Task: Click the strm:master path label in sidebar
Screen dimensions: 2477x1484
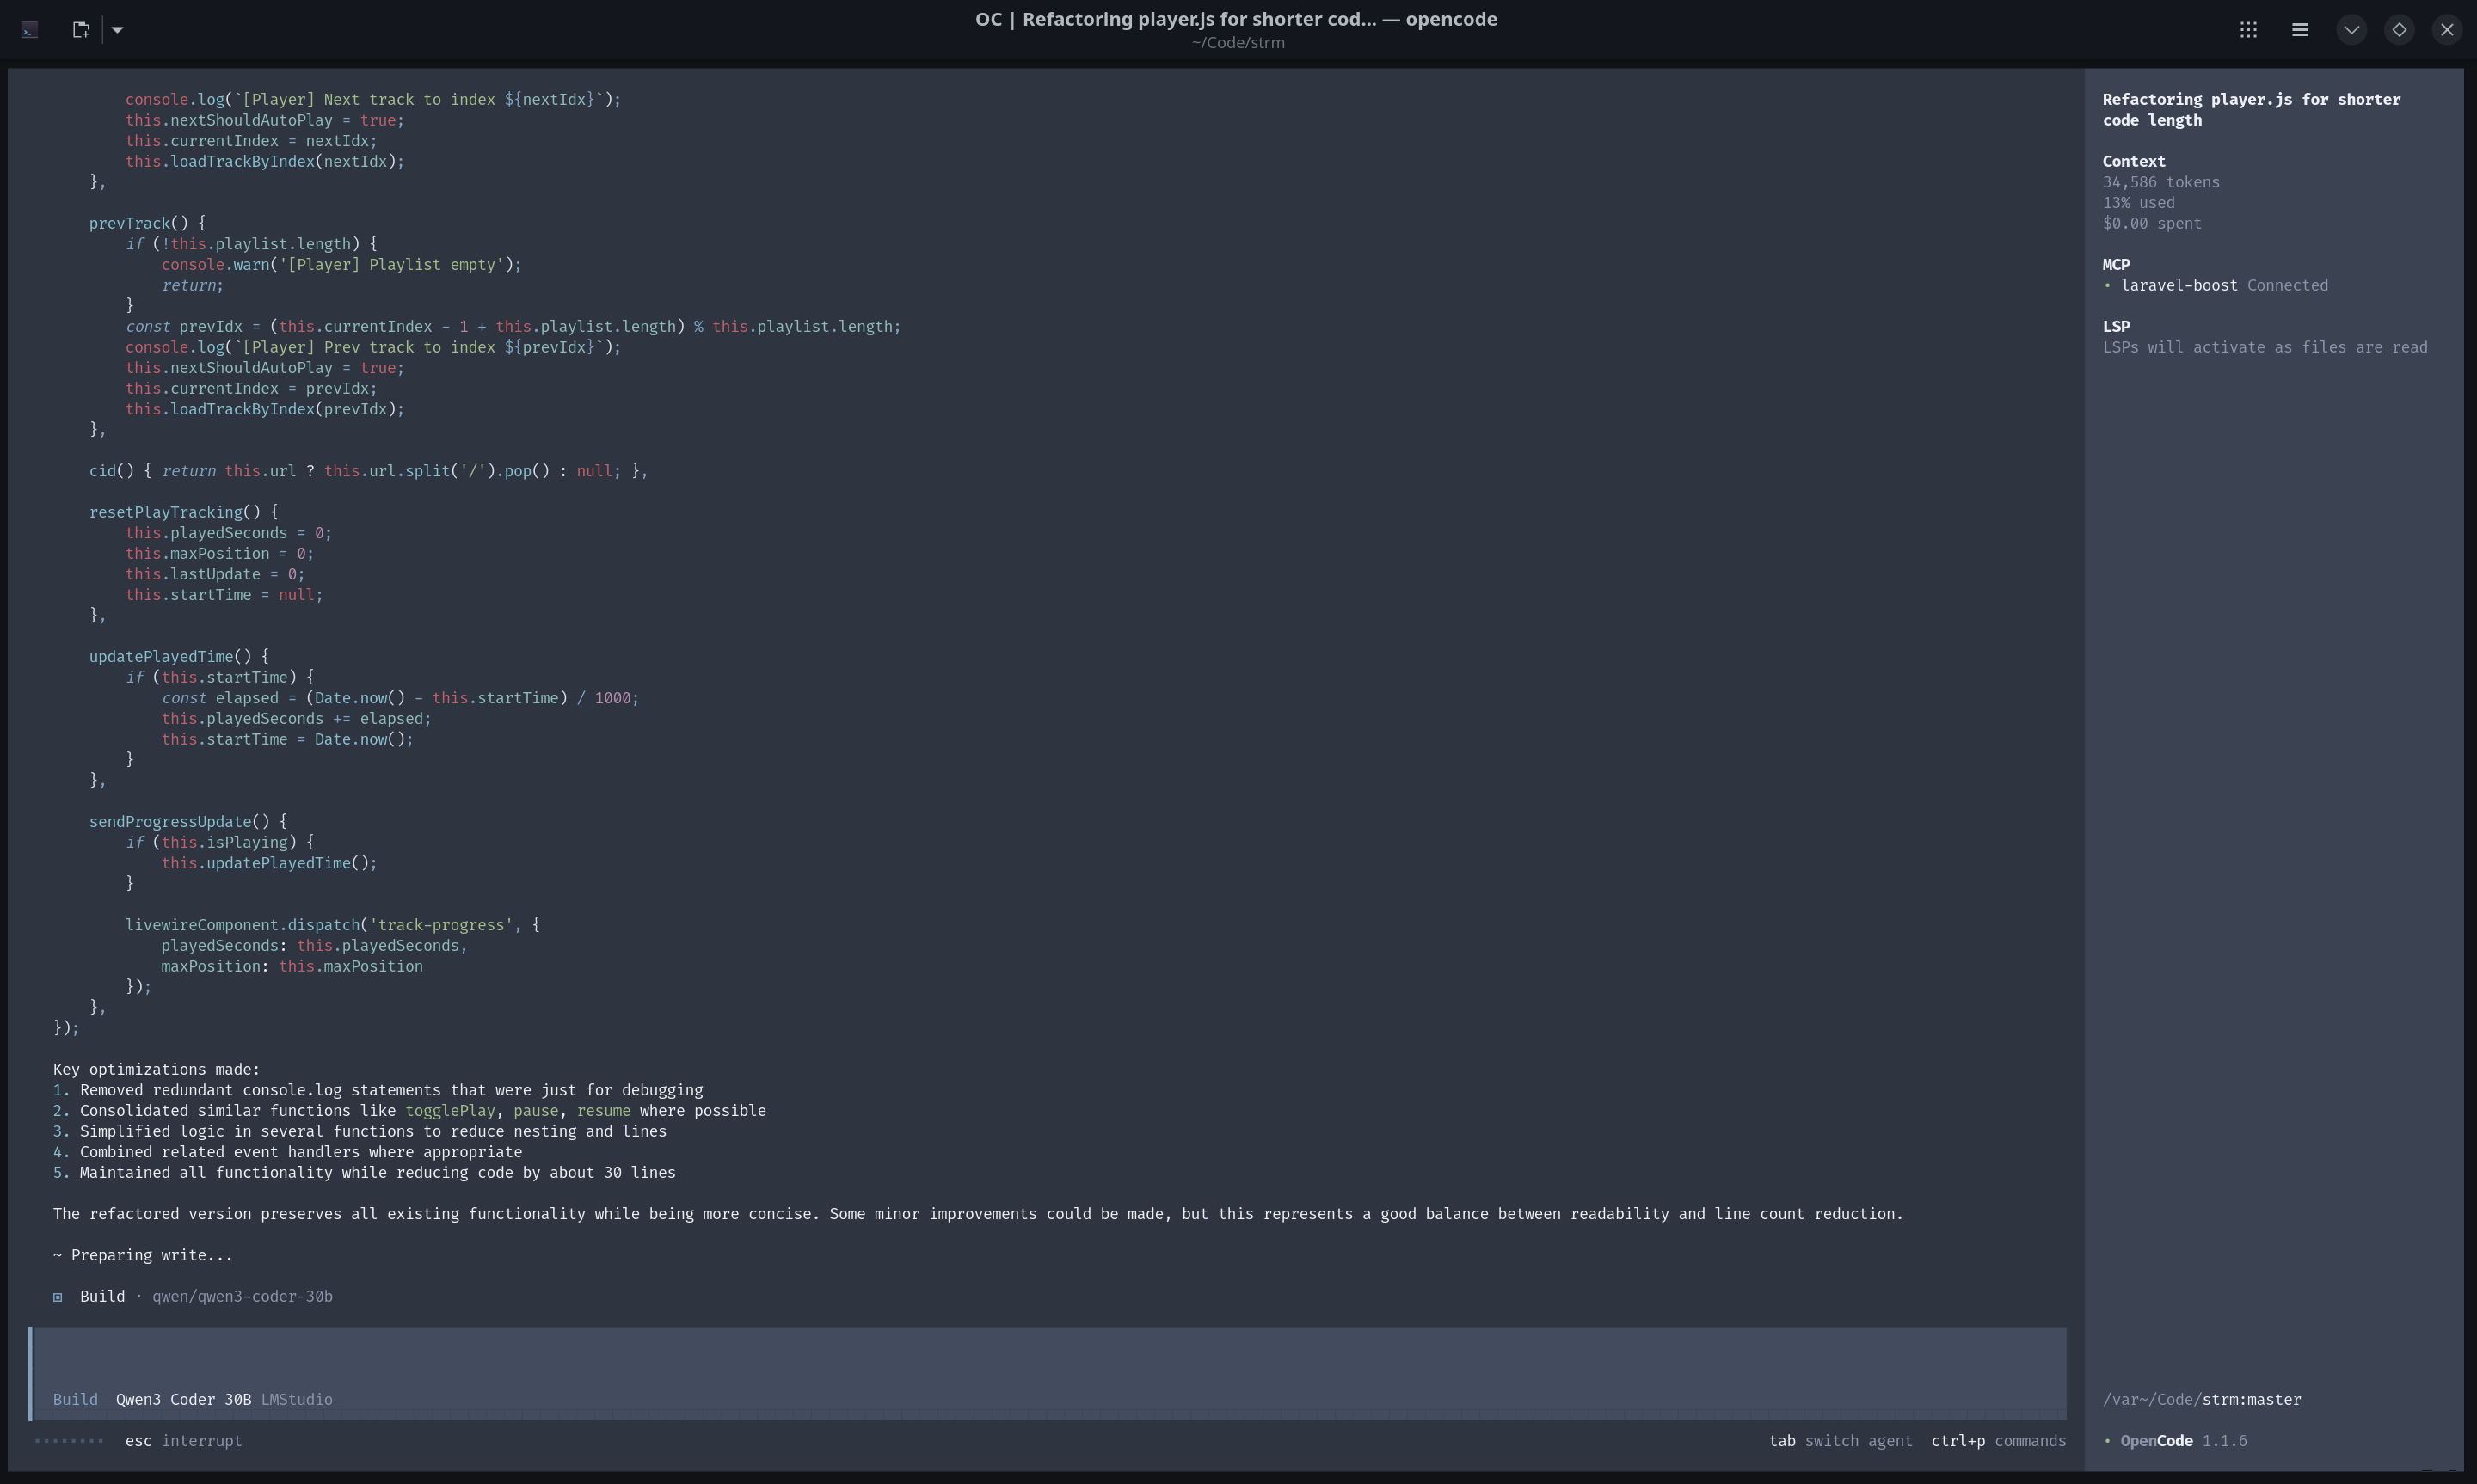Action: [2251, 1399]
